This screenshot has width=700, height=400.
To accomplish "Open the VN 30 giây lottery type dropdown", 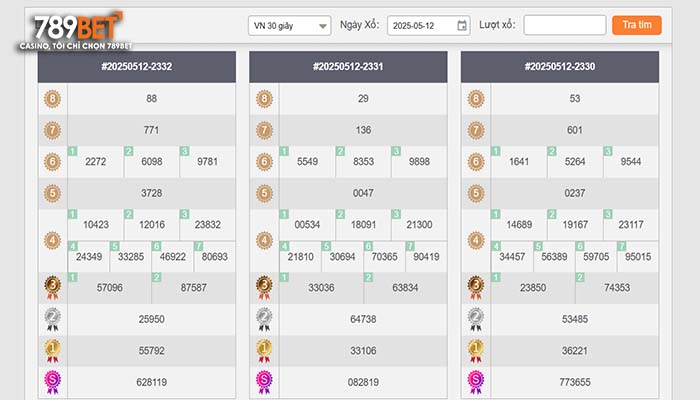I will coord(290,26).
